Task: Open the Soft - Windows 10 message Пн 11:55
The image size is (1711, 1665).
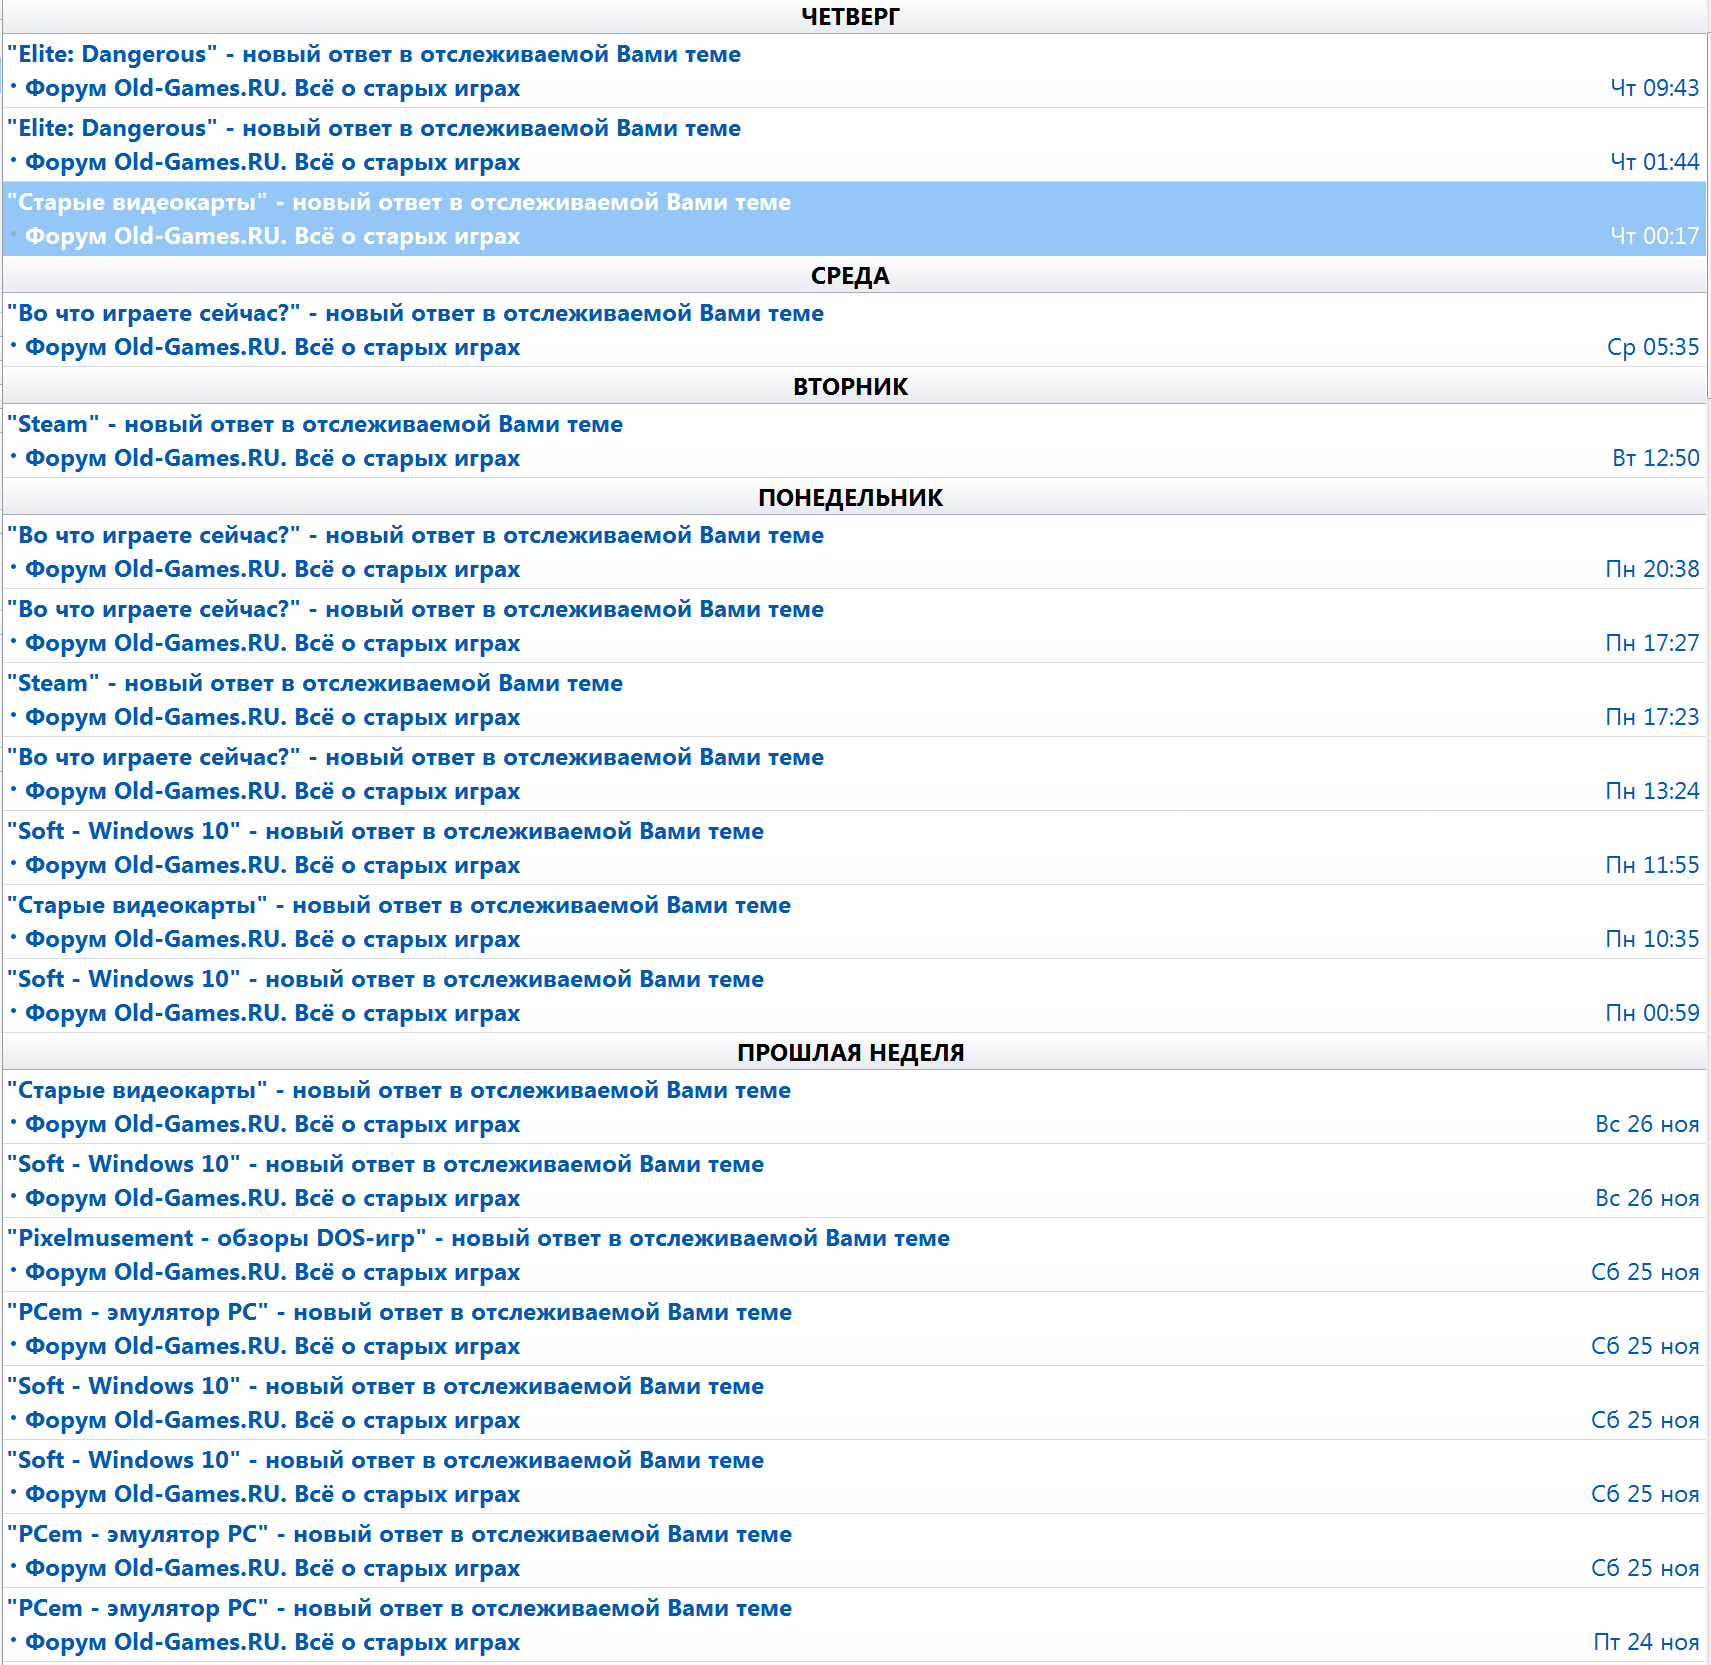Action: tap(855, 848)
